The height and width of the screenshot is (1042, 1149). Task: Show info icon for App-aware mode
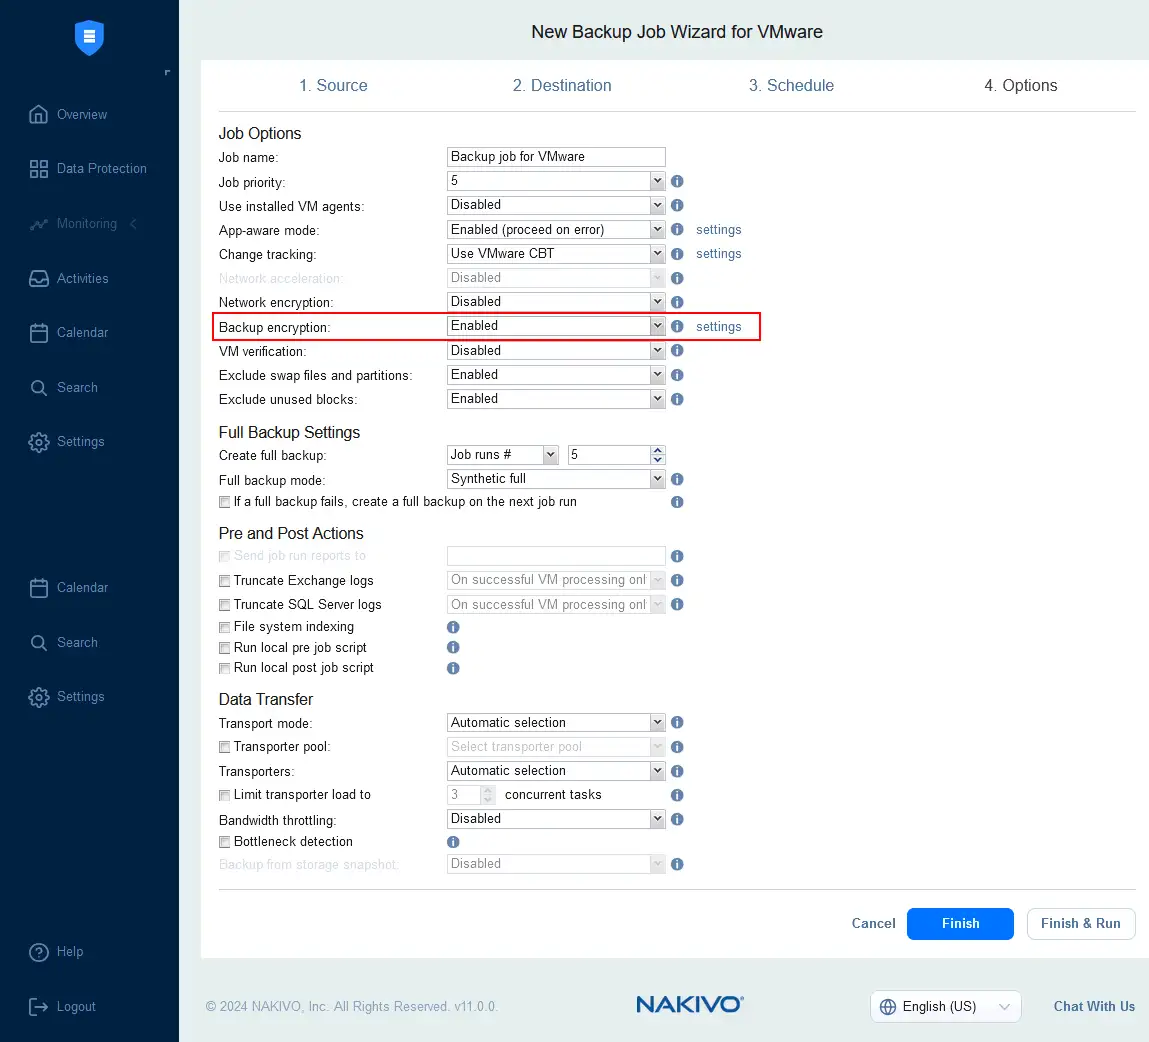(677, 229)
